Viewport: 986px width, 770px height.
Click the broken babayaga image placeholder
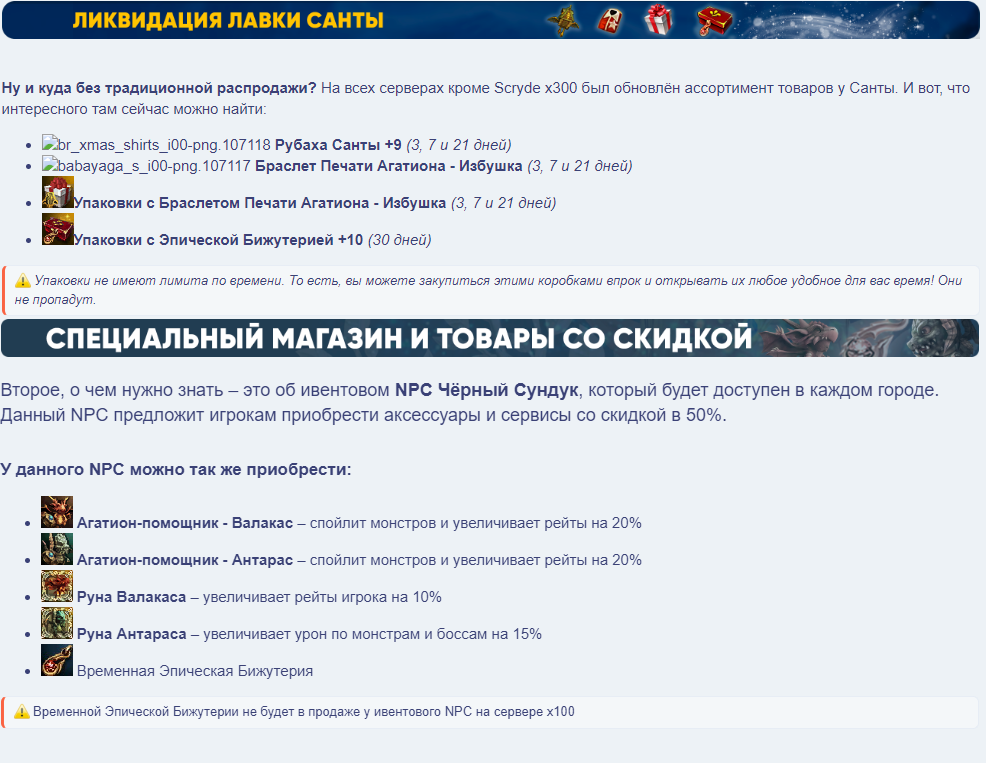pos(146,166)
